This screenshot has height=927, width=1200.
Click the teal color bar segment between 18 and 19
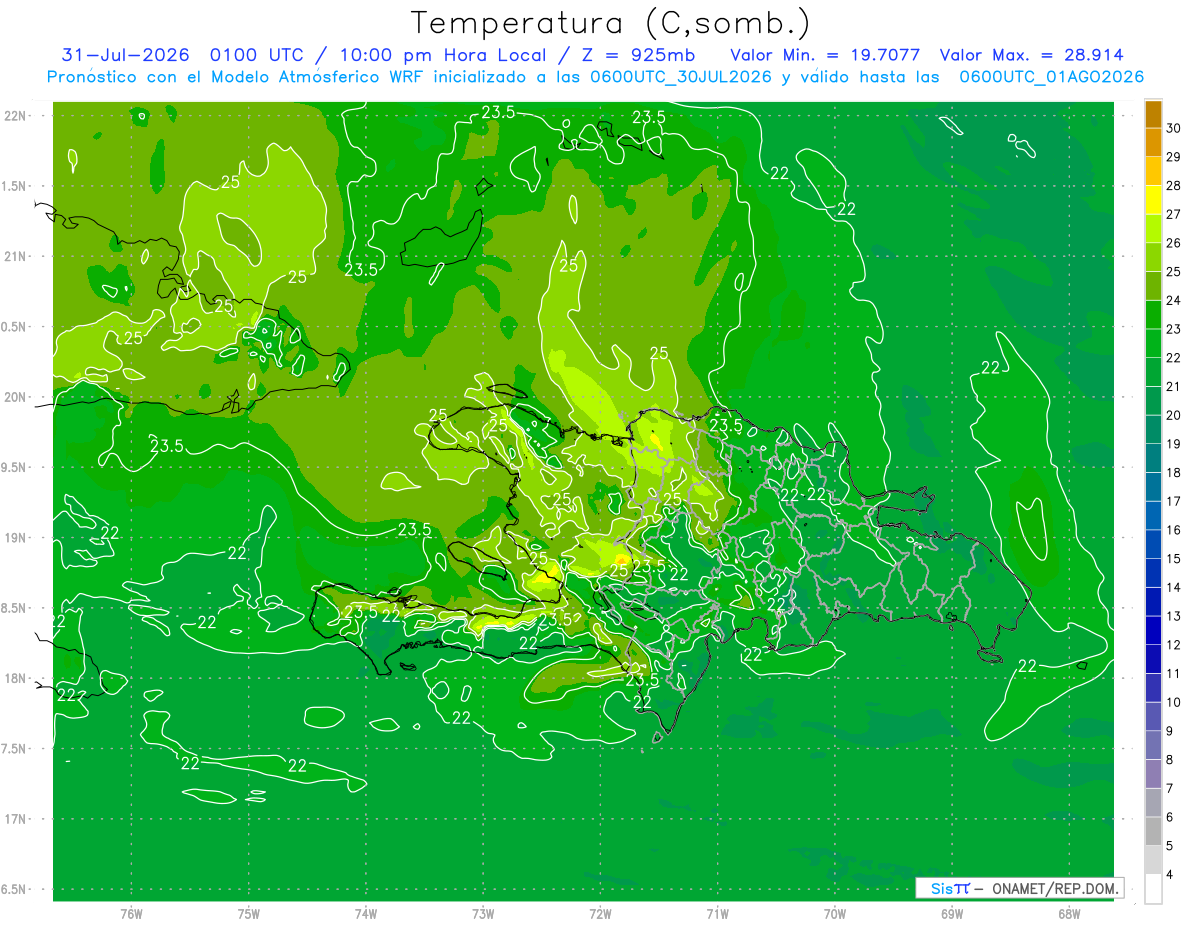pyautogui.click(x=1153, y=458)
